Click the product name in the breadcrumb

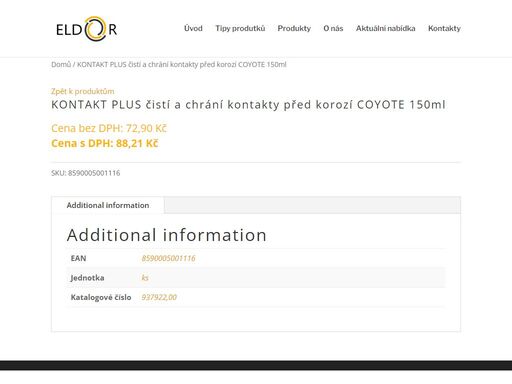(x=182, y=64)
